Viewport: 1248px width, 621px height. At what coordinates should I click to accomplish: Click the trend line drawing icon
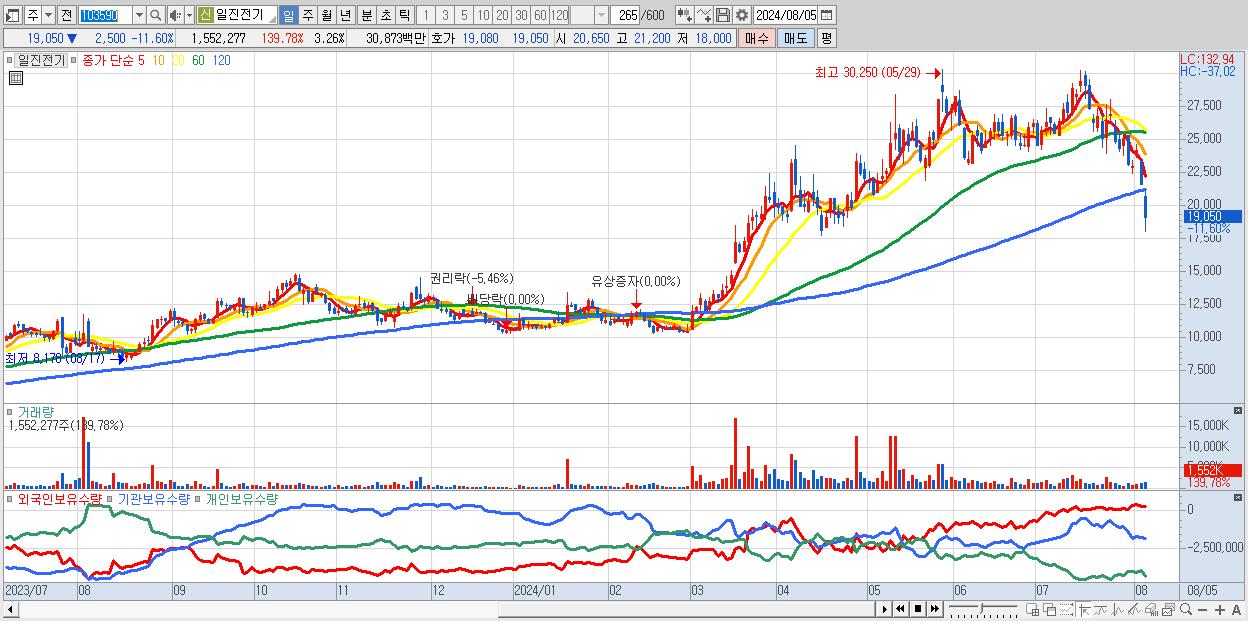[1100, 610]
